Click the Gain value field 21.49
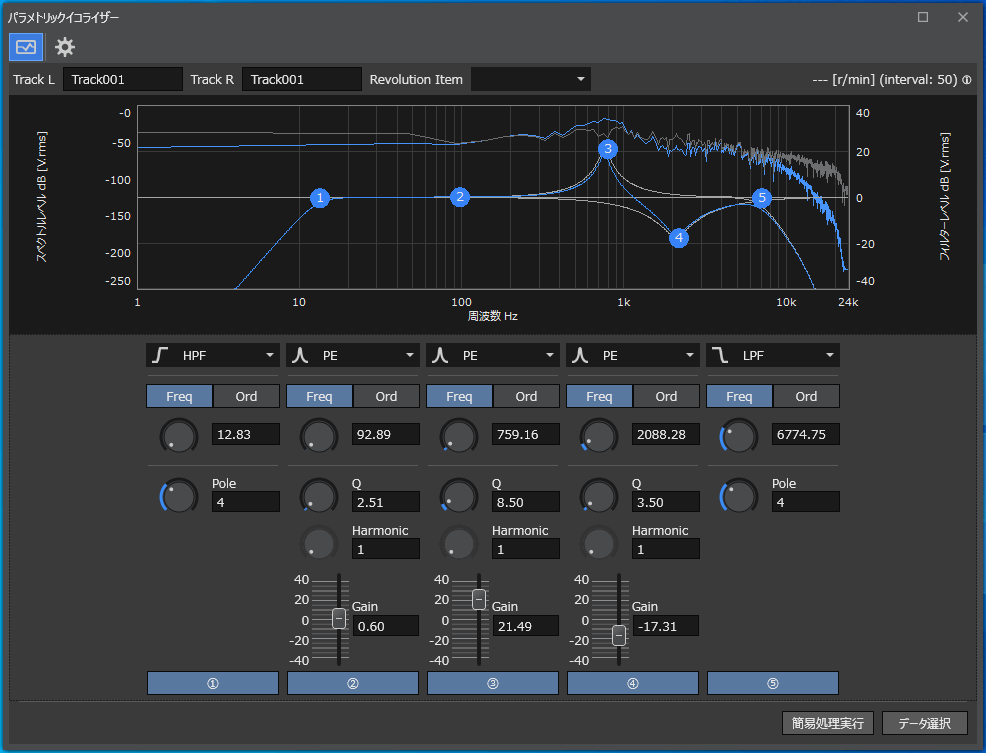Viewport: 986px width, 753px height. point(526,626)
